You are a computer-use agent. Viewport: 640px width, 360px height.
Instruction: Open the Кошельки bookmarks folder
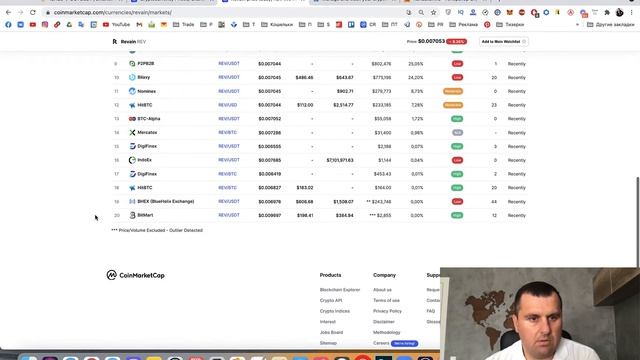tap(277, 24)
